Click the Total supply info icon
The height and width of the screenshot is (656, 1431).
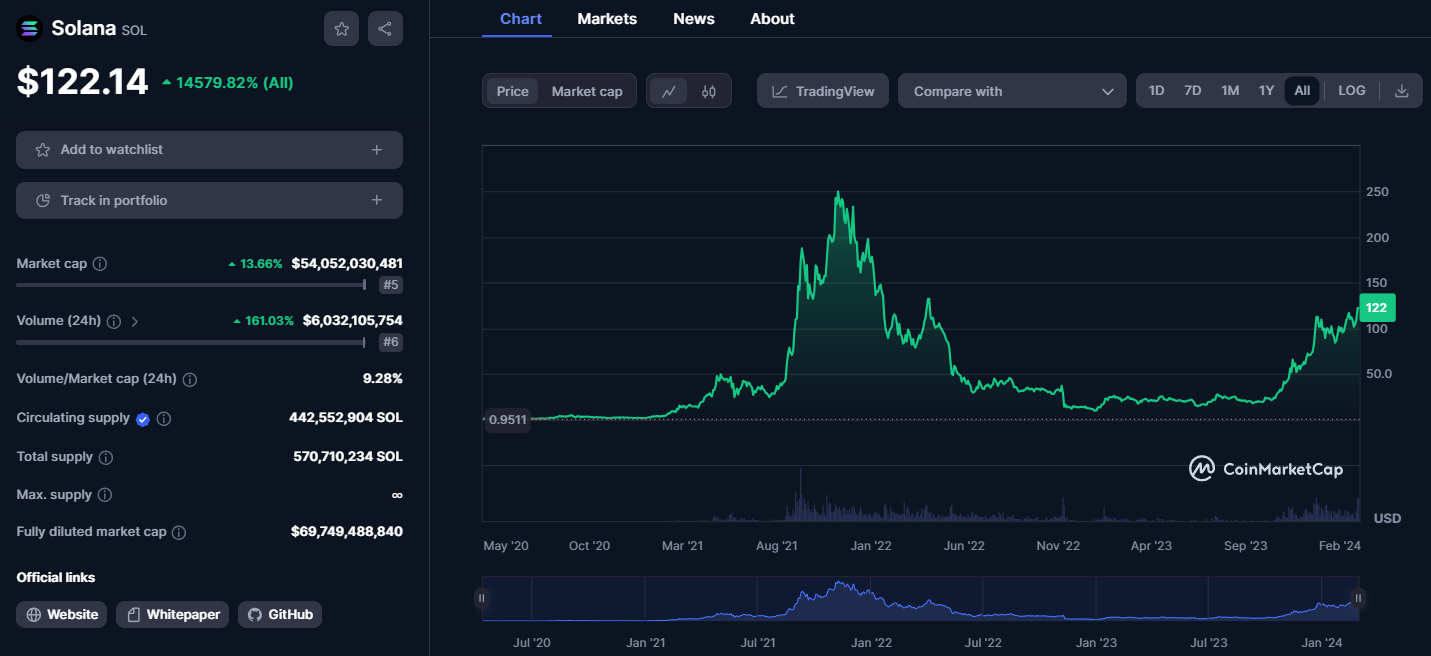[106, 457]
